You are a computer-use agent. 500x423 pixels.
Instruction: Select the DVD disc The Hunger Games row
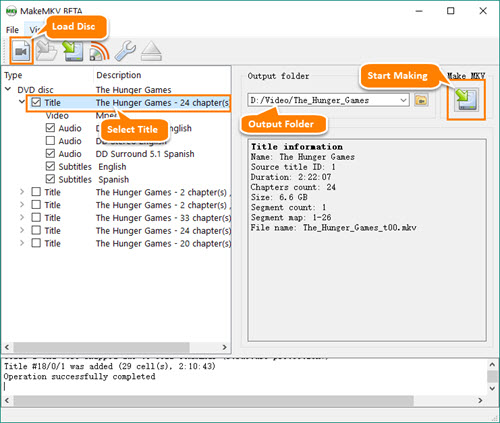[x=117, y=90]
